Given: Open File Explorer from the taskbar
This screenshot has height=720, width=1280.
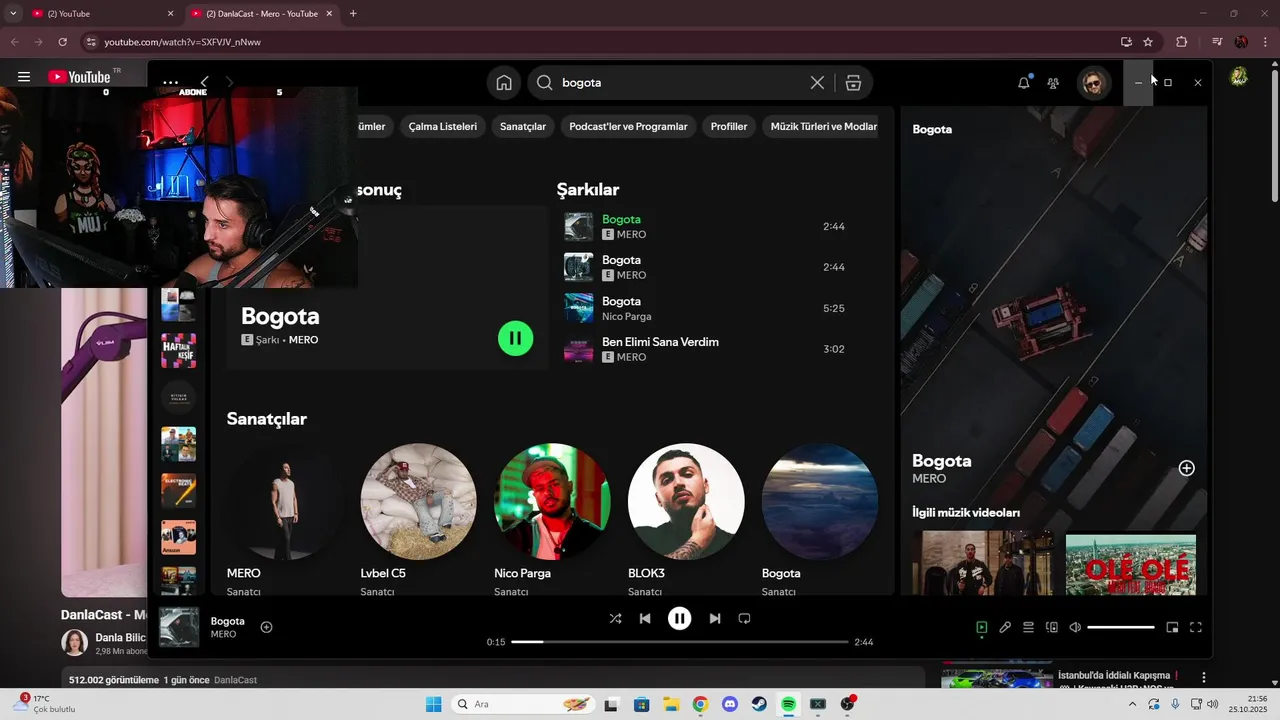Looking at the screenshot, I should tap(670, 705).
